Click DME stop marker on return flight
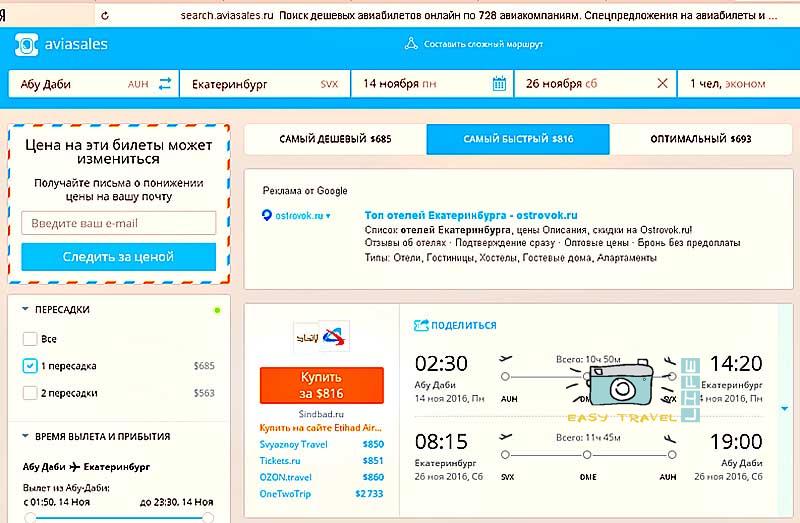The width and height of the screenshot is (800, 523). tap(587, 454)
